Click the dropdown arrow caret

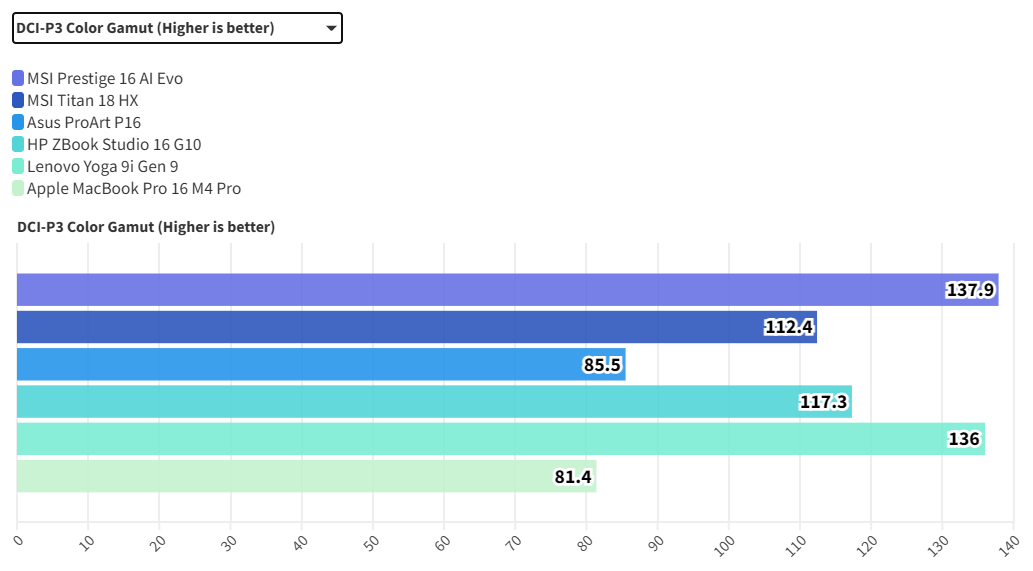point(331,29)
